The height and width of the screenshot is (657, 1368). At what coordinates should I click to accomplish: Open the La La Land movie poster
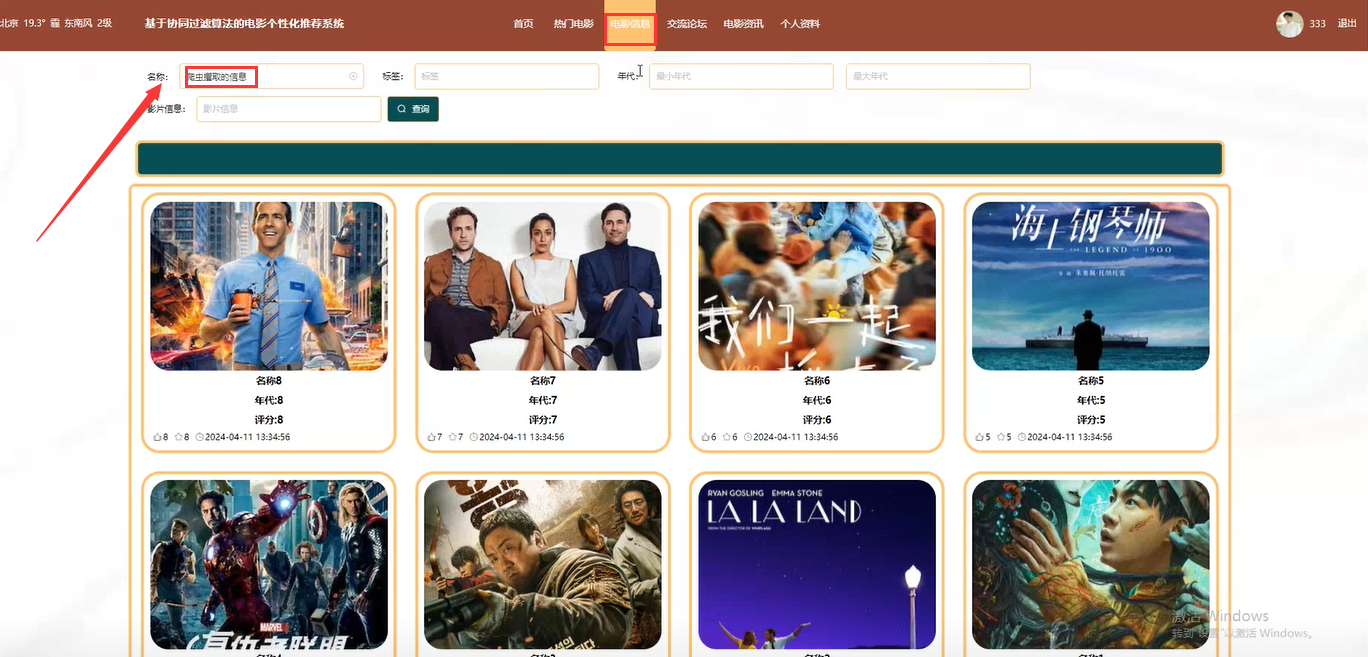[x=817, y=564]
